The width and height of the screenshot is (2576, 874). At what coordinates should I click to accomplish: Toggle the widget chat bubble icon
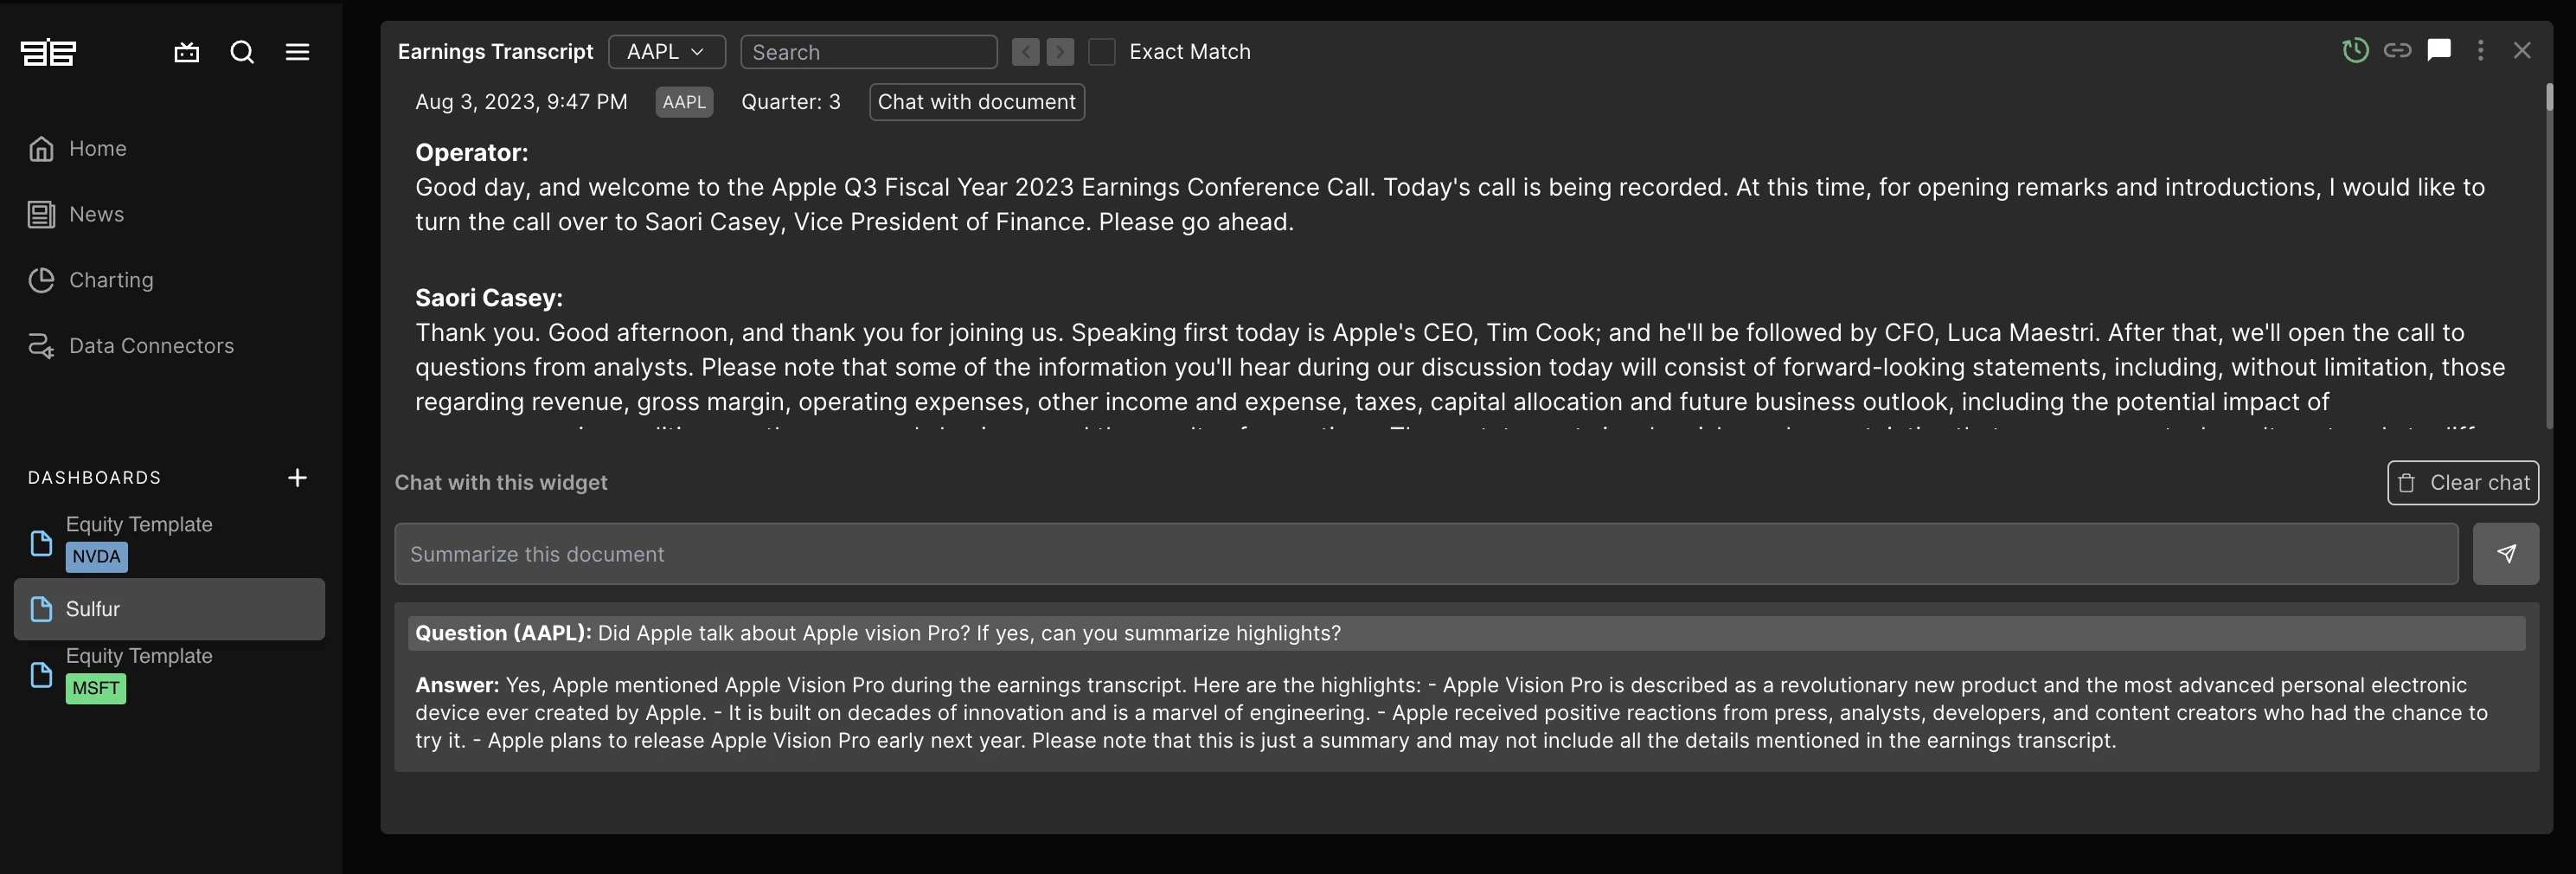pyautogui.click(x=2439, y=50)
